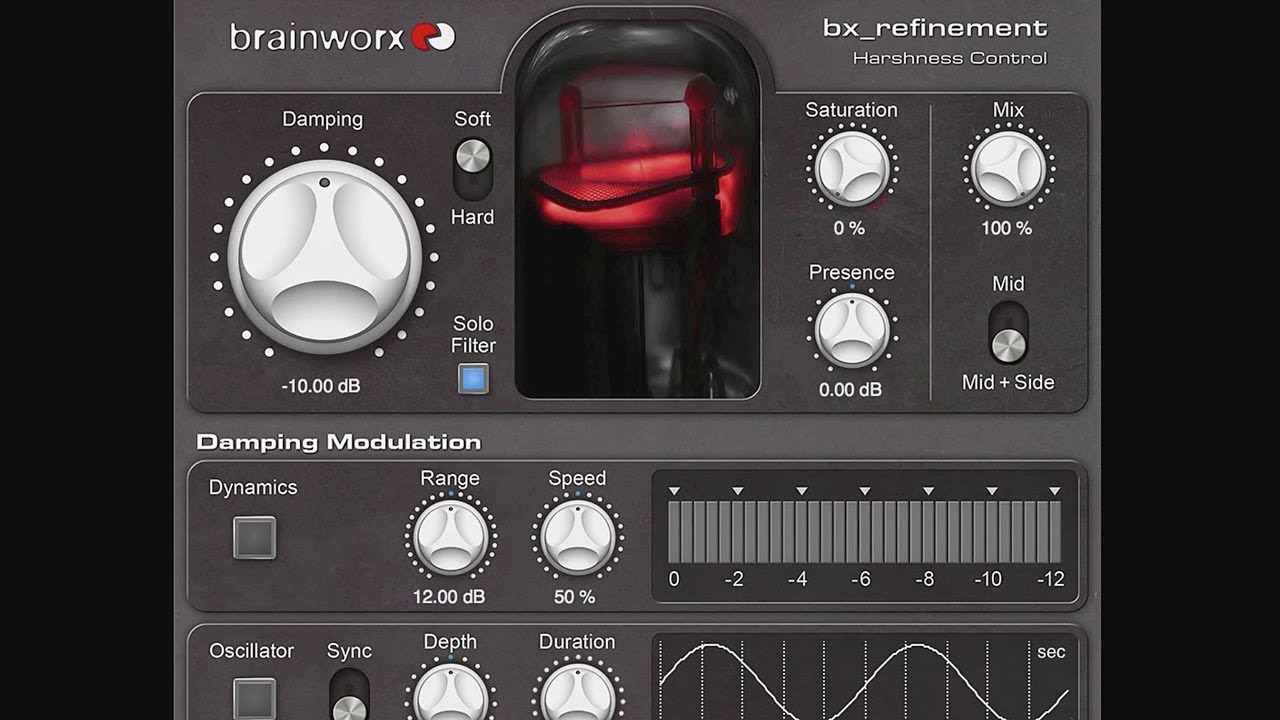The width and height of the screenshot is (1280, 720).
Task: Turn on the Oscillator button
Action: [x=254, y=698]
